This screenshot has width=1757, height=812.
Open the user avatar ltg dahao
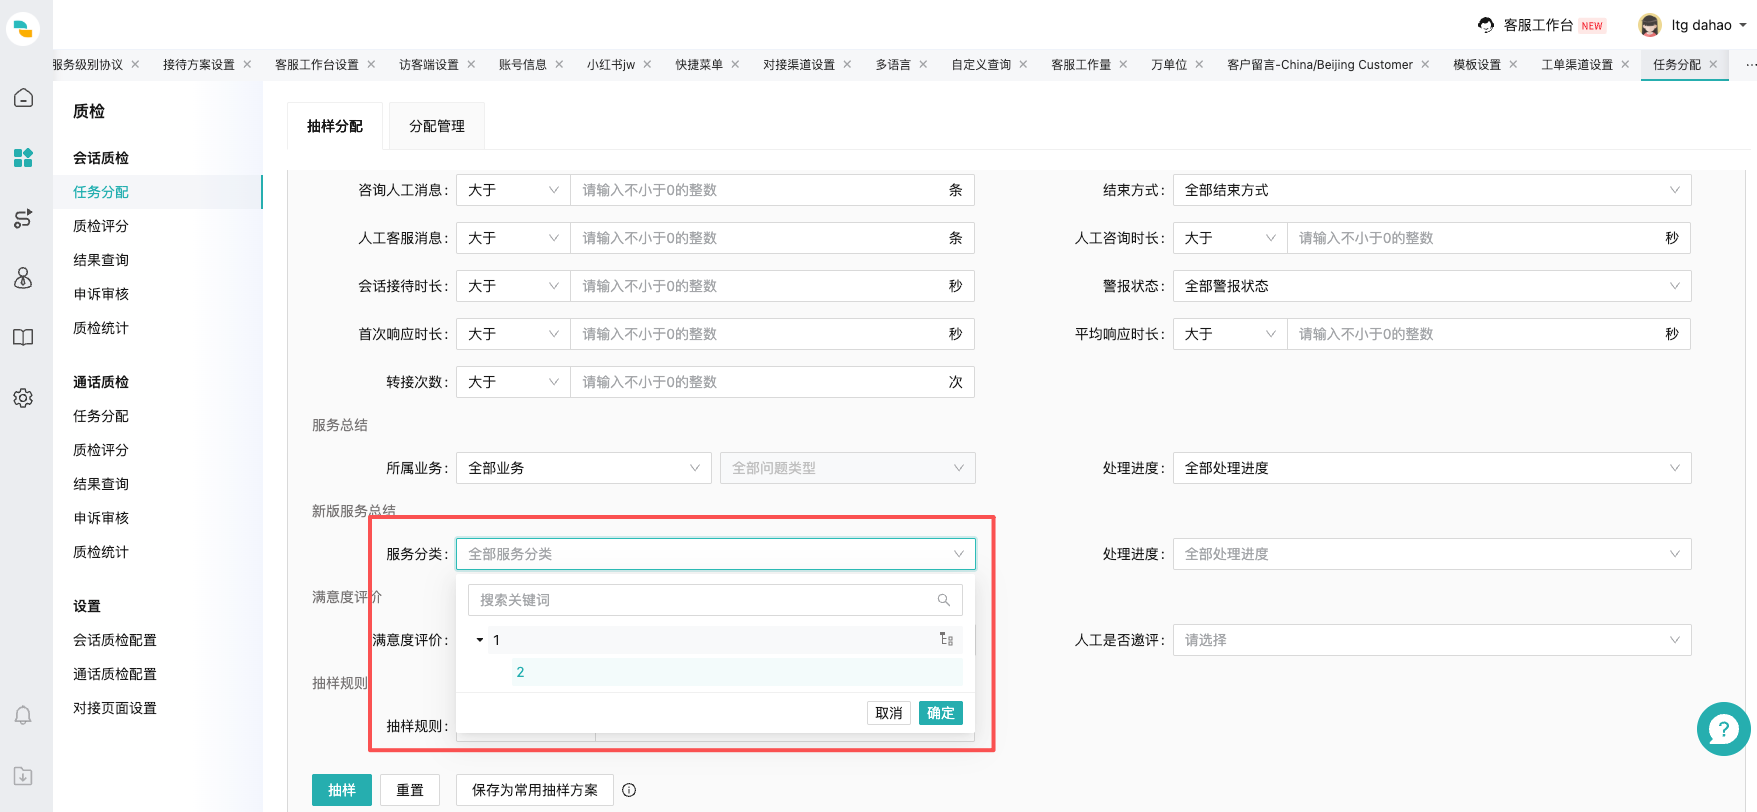[1650, 25]
